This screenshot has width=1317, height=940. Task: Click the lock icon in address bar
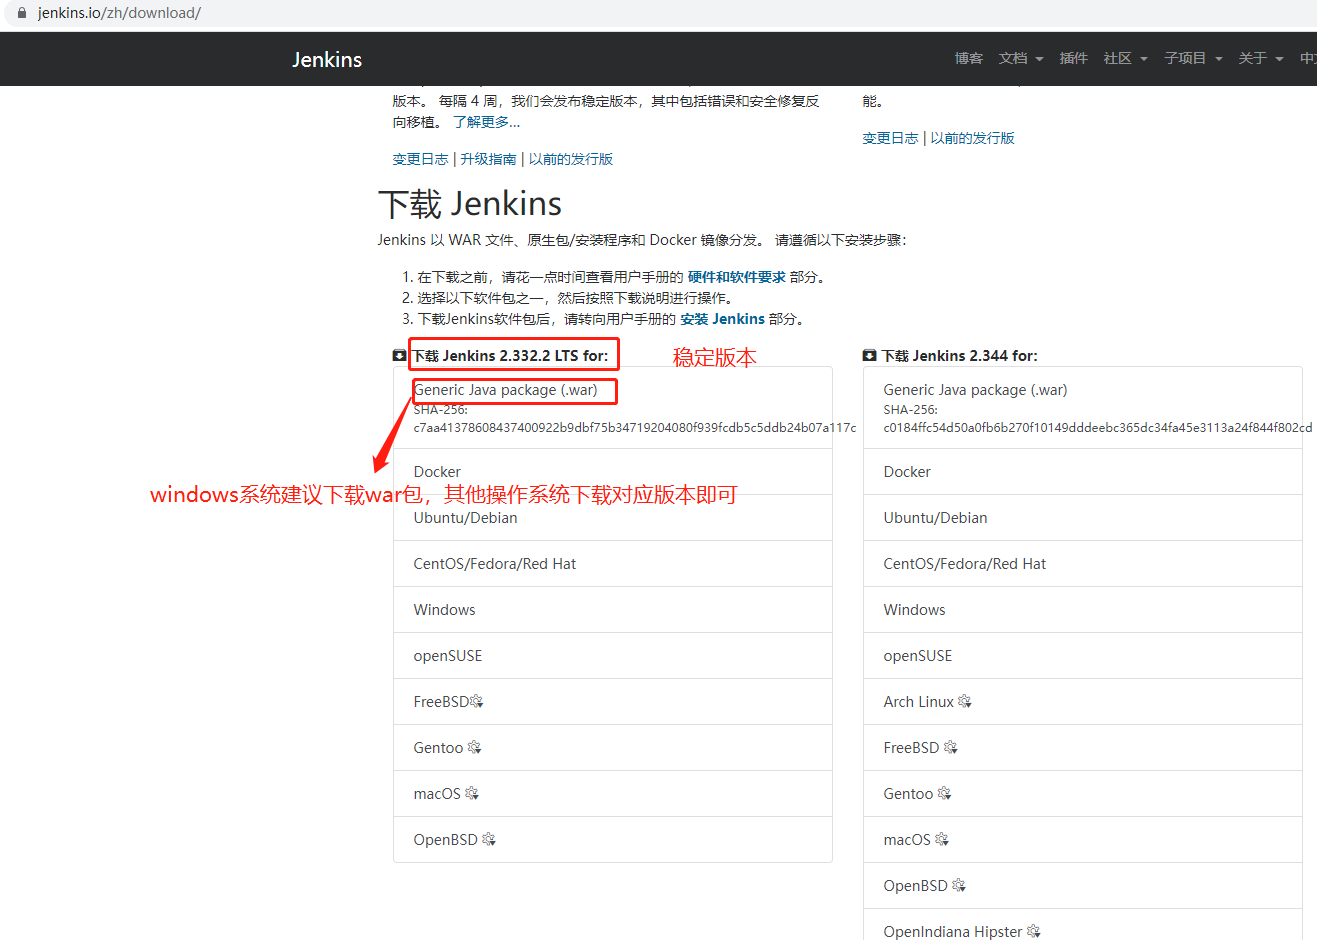[22, 13]
